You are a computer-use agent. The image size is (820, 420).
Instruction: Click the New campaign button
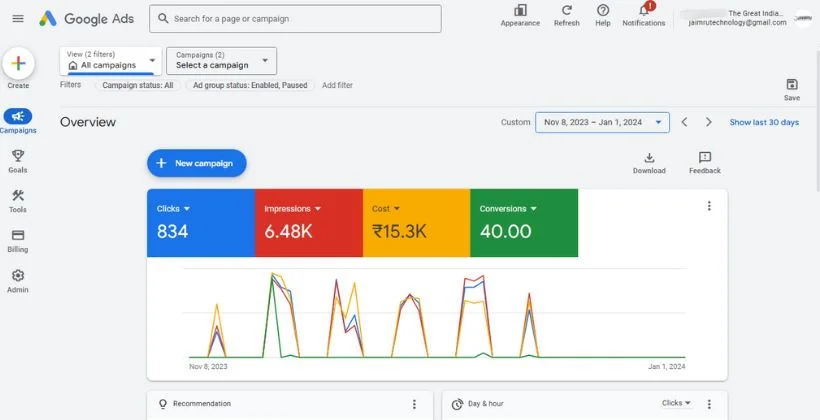click(196, 163)
